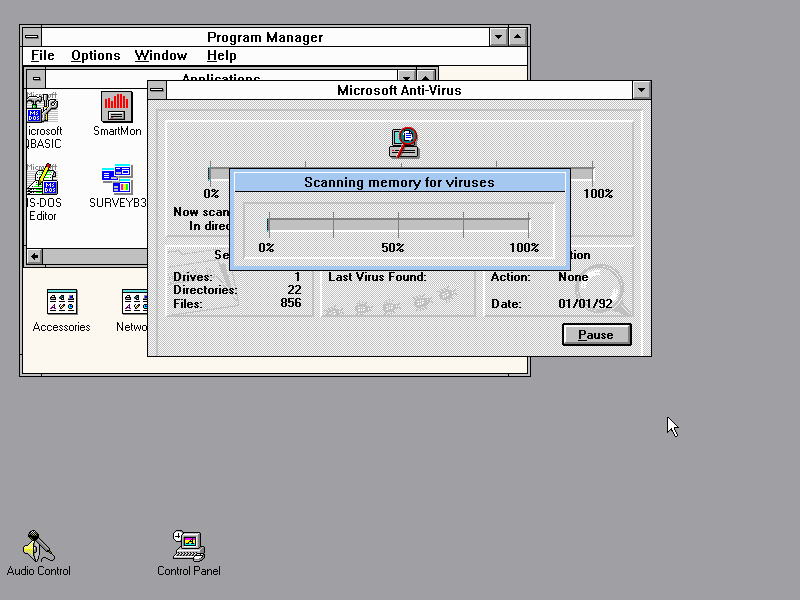800x600 pixels.
Task: Open the Options menu
Action: pyautogui.click(x=96, y=56)
